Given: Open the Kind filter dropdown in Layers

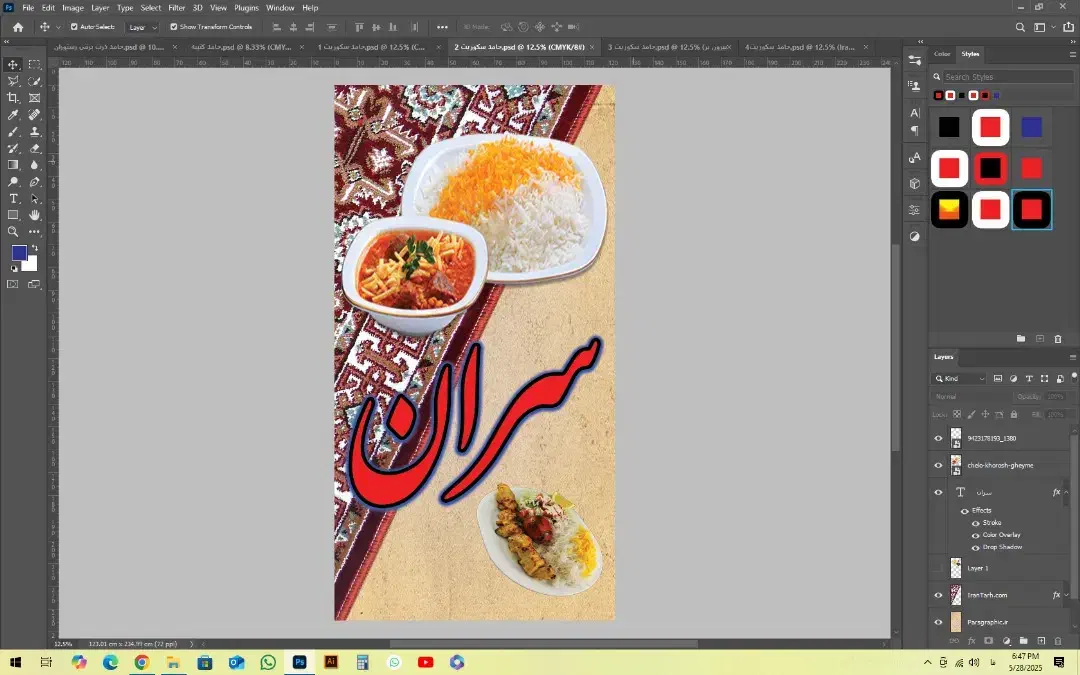Looking at the screenshot, I should pyautogui.click(x=959, y=378).
